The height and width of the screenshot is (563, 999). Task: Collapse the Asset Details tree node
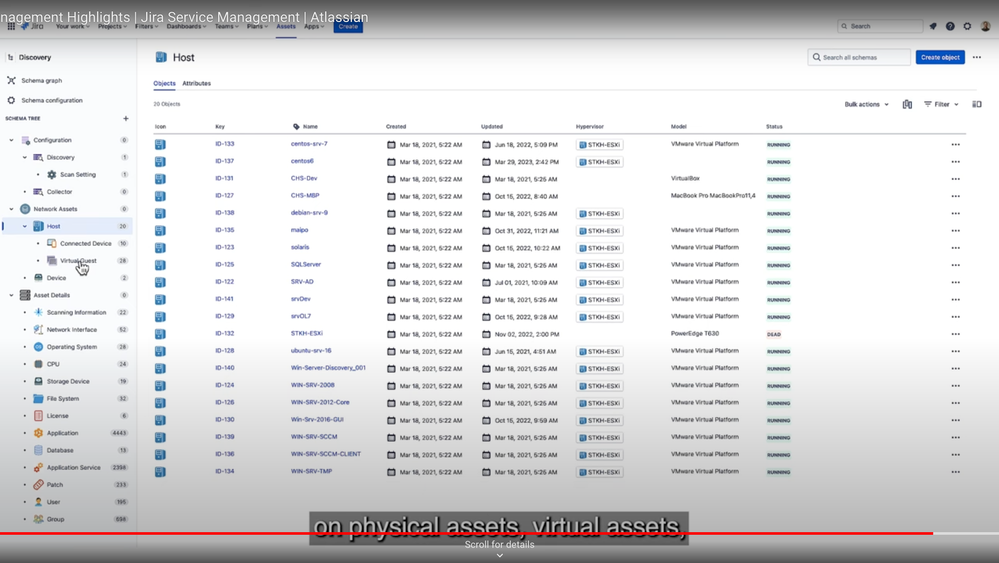click(x=11, y=296)
